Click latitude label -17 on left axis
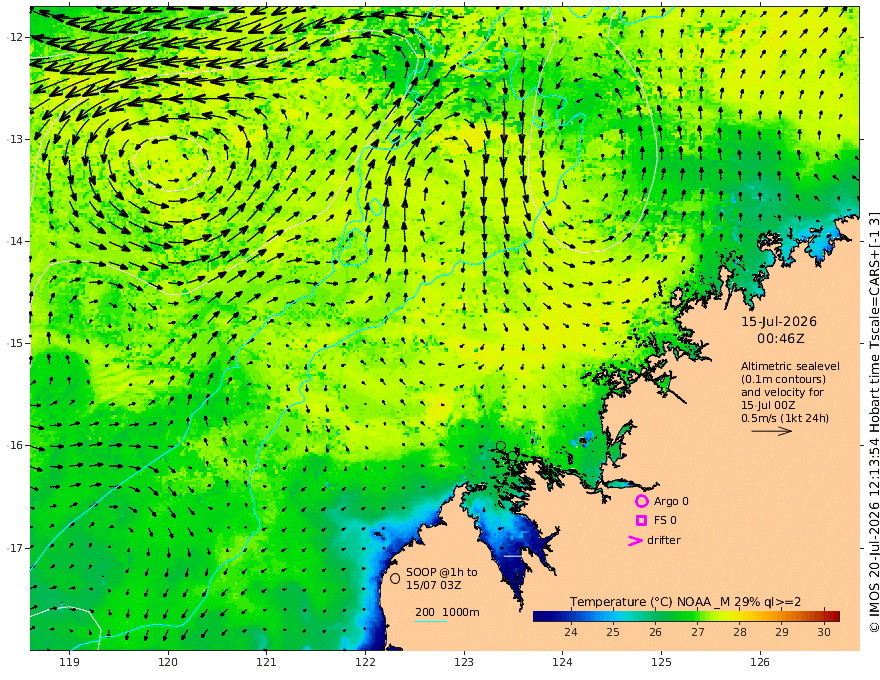This screenshot has width=880, height=680. coord(15,548)
